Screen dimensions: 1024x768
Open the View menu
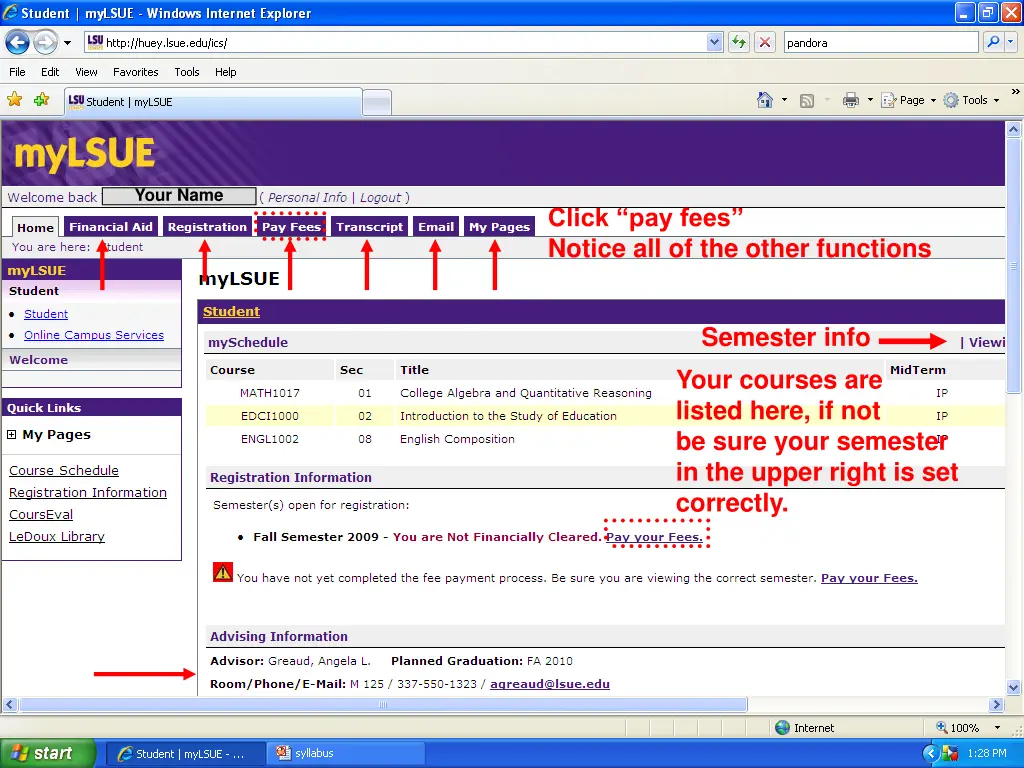[86, 72]
